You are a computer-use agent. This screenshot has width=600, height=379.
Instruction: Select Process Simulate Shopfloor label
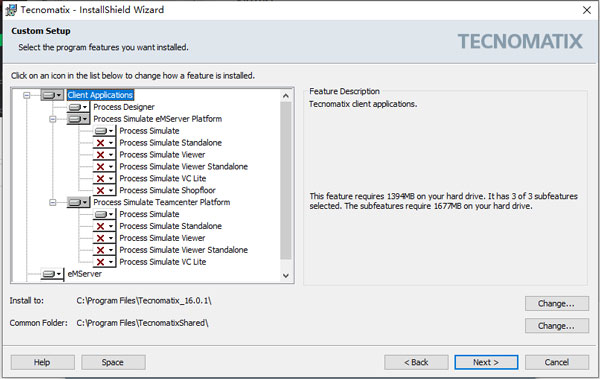[167, 190]
